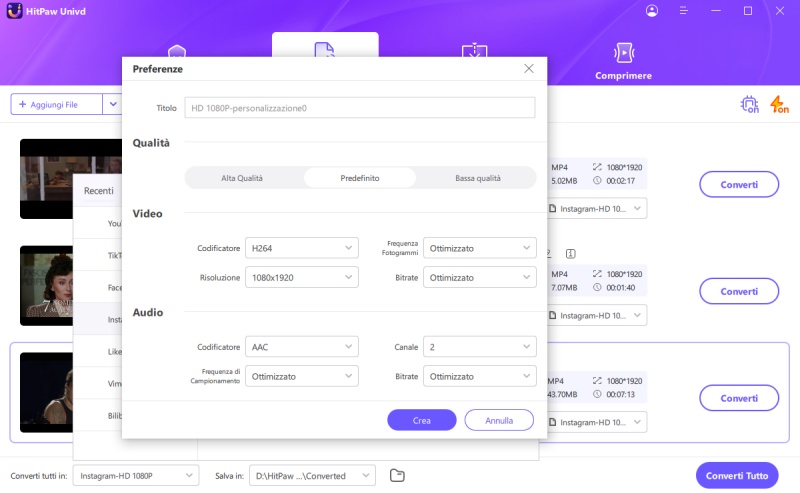Viewport: 800px width, 493px height.
Task: Close the Preferenze dialog
Action: pos(529,69)
